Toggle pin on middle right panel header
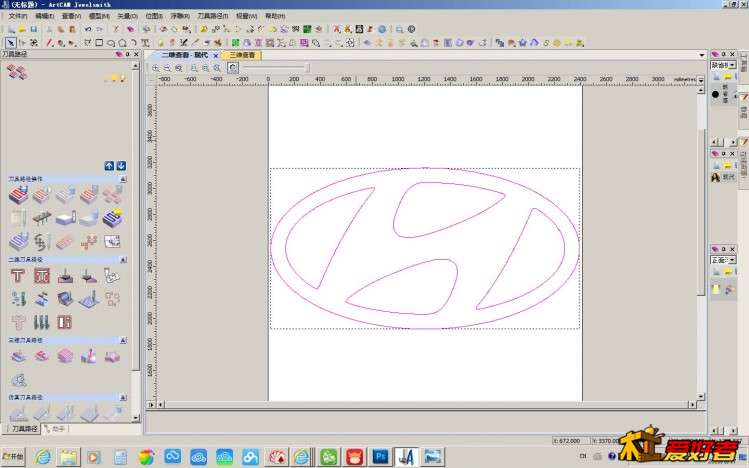 tap(723, 154)
